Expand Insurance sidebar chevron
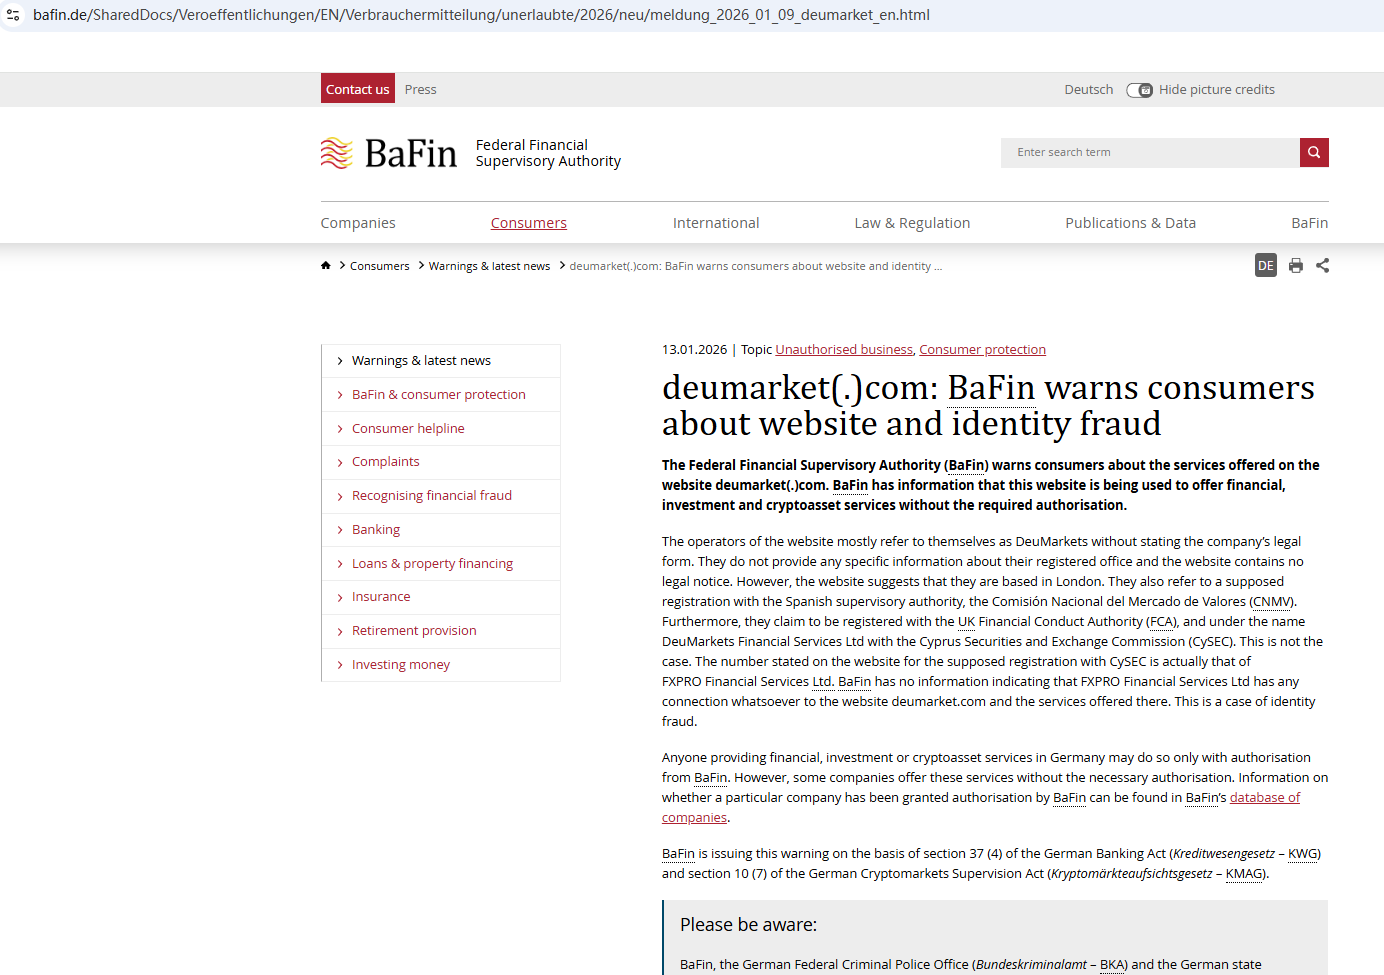The height and width of the screenshot is (975, 1384). click(340, 597)
